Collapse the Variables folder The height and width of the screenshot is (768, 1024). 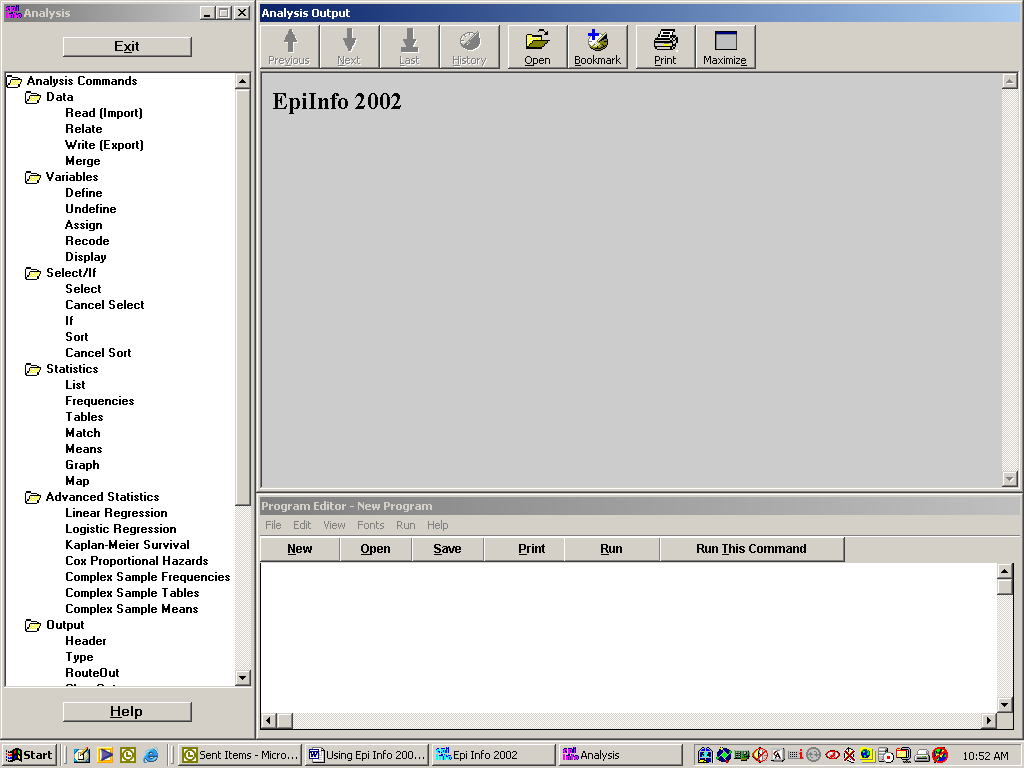click(x=33, y=177)
